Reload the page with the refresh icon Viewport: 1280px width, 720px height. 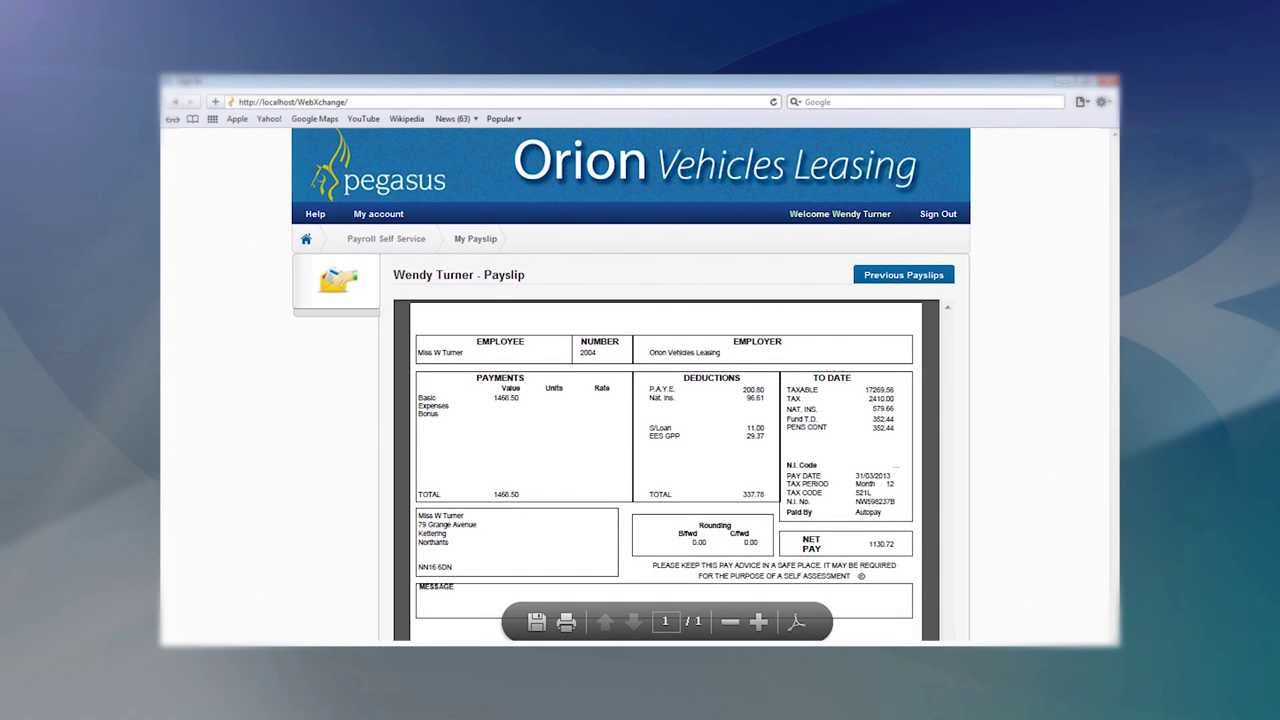[x=773, y=102]
